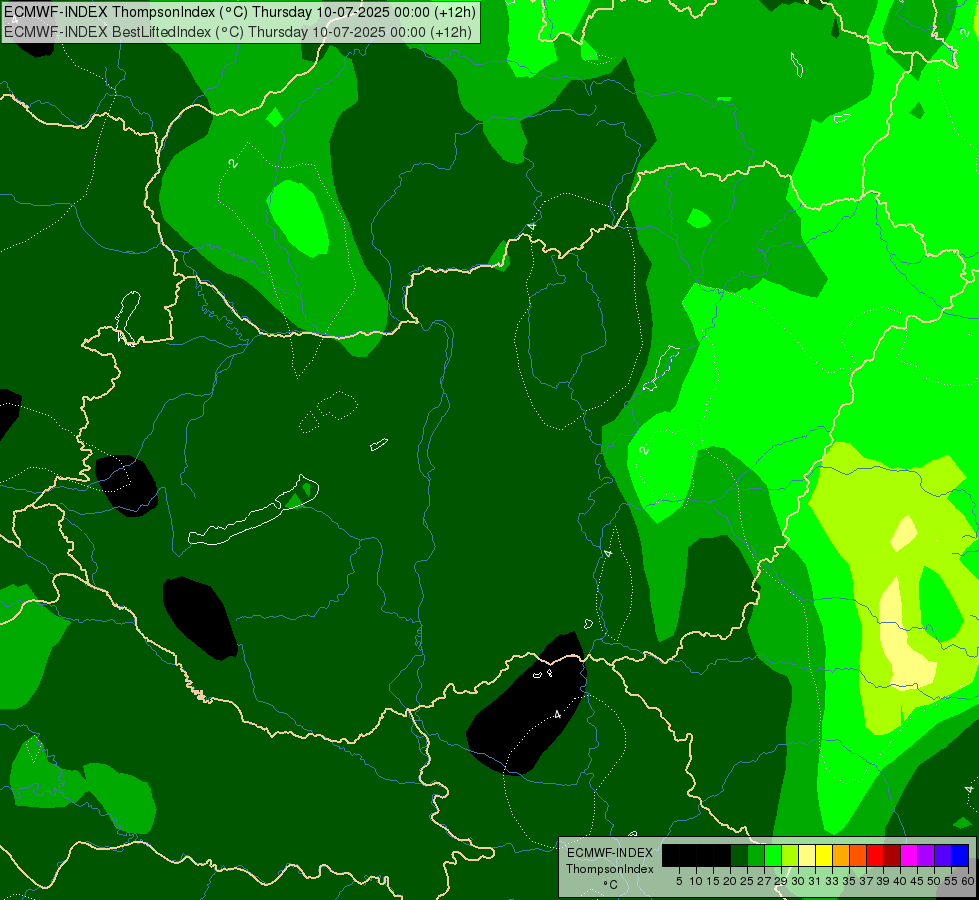The width and height of the screenshot is (979, 900).
Task: Select the medium green 25-27 legend swatch
Action: coord(756,855)
